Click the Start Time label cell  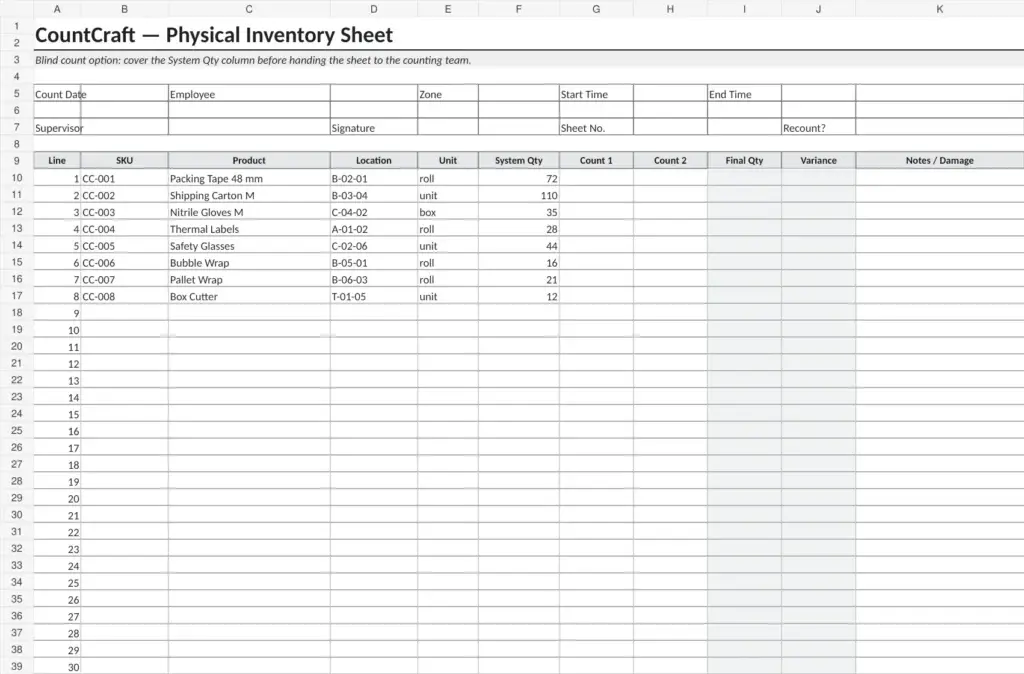[596, 93]
